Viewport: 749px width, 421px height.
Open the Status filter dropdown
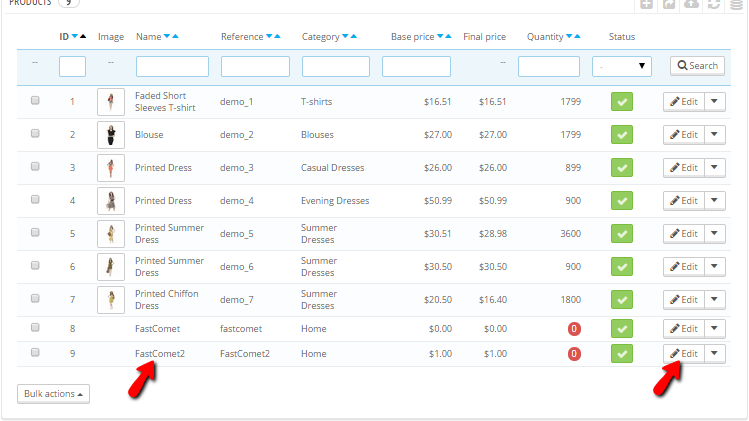[621, 66]
